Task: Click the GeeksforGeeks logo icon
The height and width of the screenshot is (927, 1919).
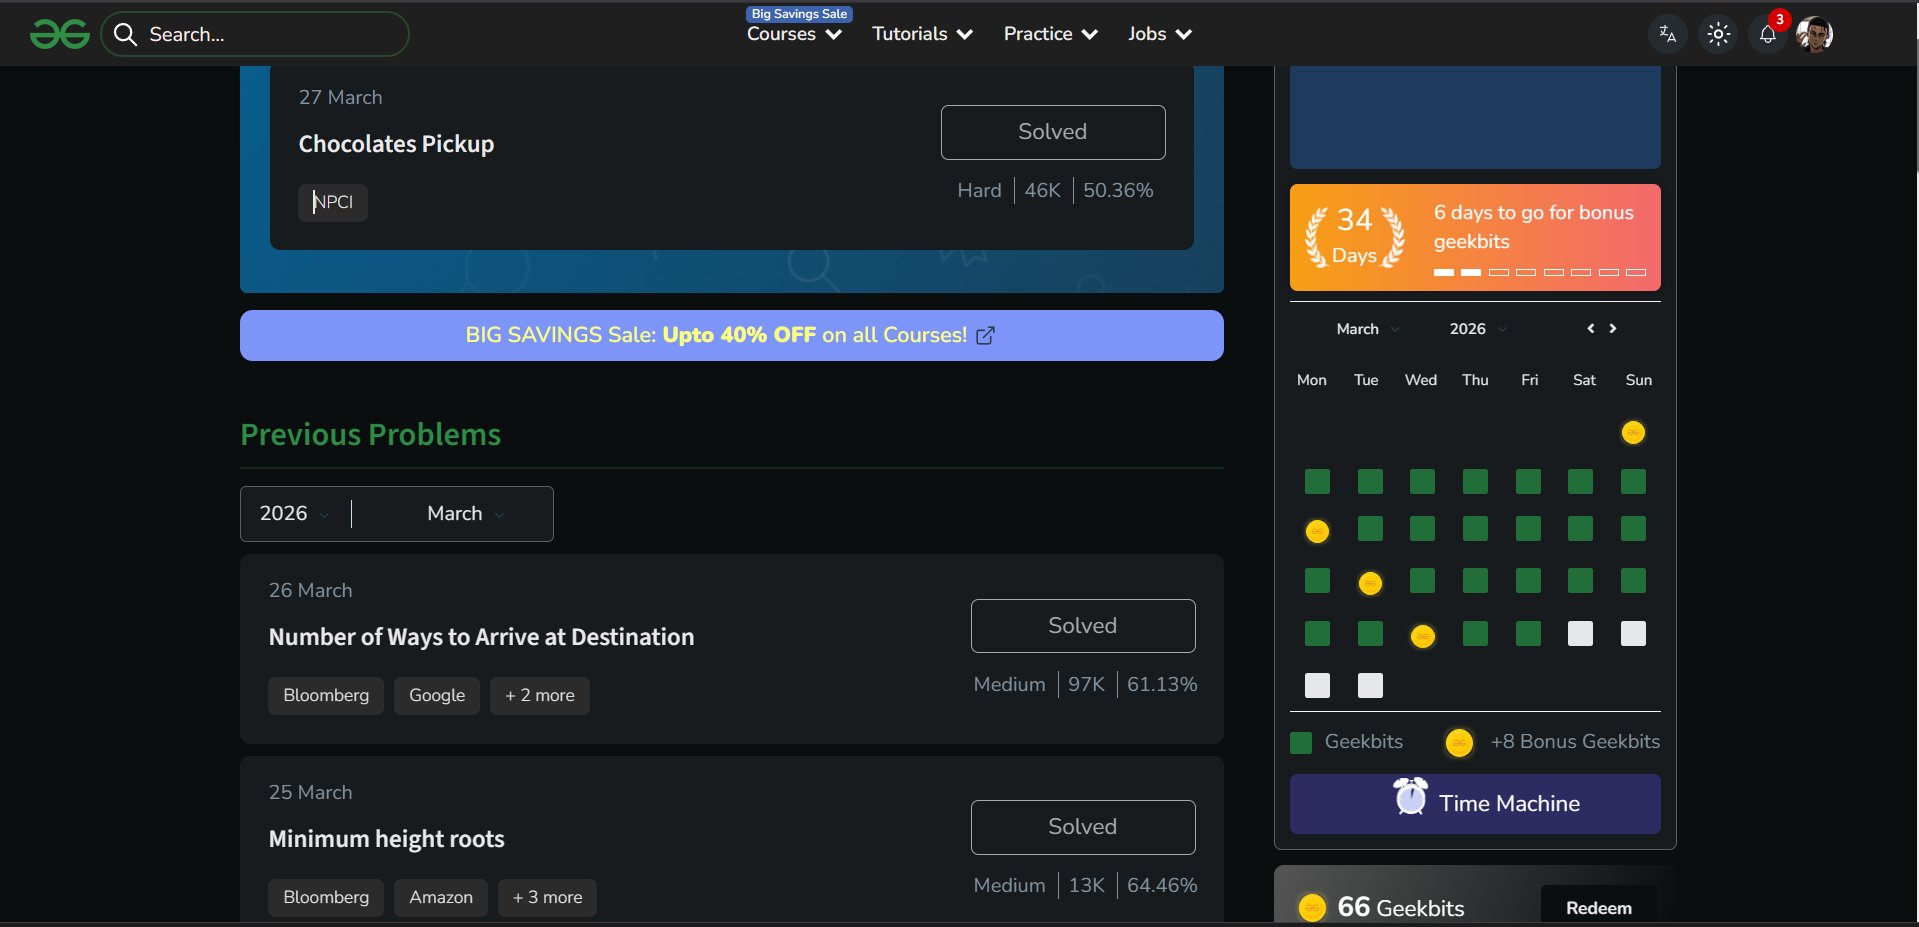Action: tap(60, 34)
